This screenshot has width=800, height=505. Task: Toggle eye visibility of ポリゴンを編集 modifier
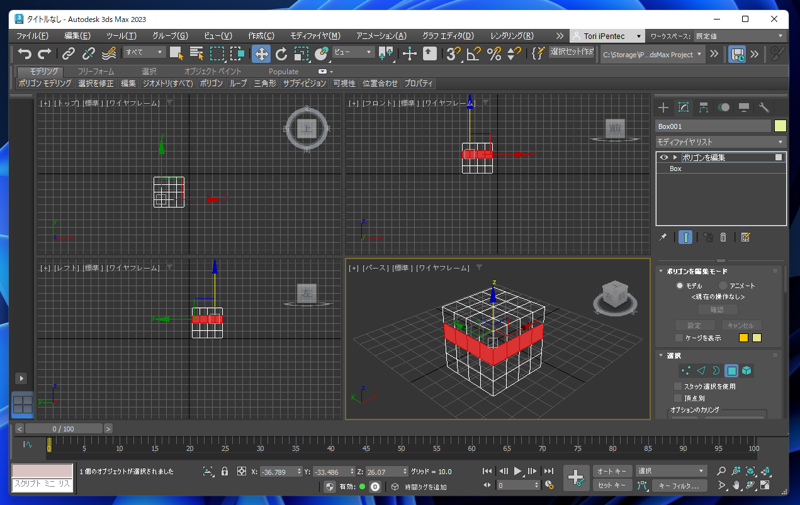(x=664, y=158)
